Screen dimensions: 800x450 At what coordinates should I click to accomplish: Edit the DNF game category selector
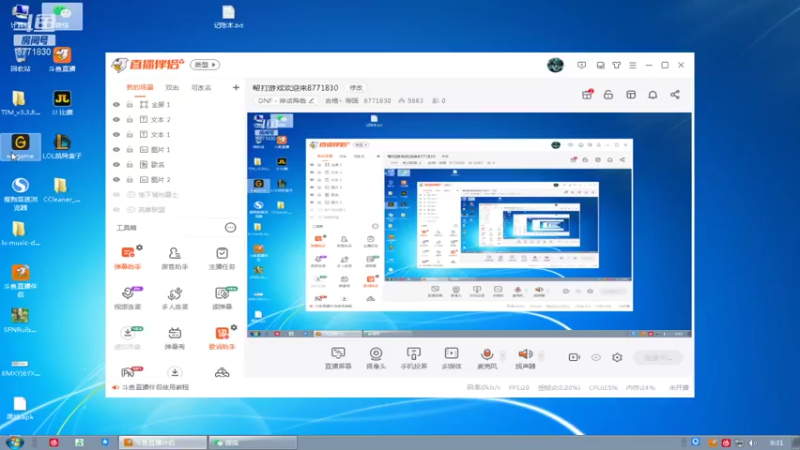(x=285, y=101)
